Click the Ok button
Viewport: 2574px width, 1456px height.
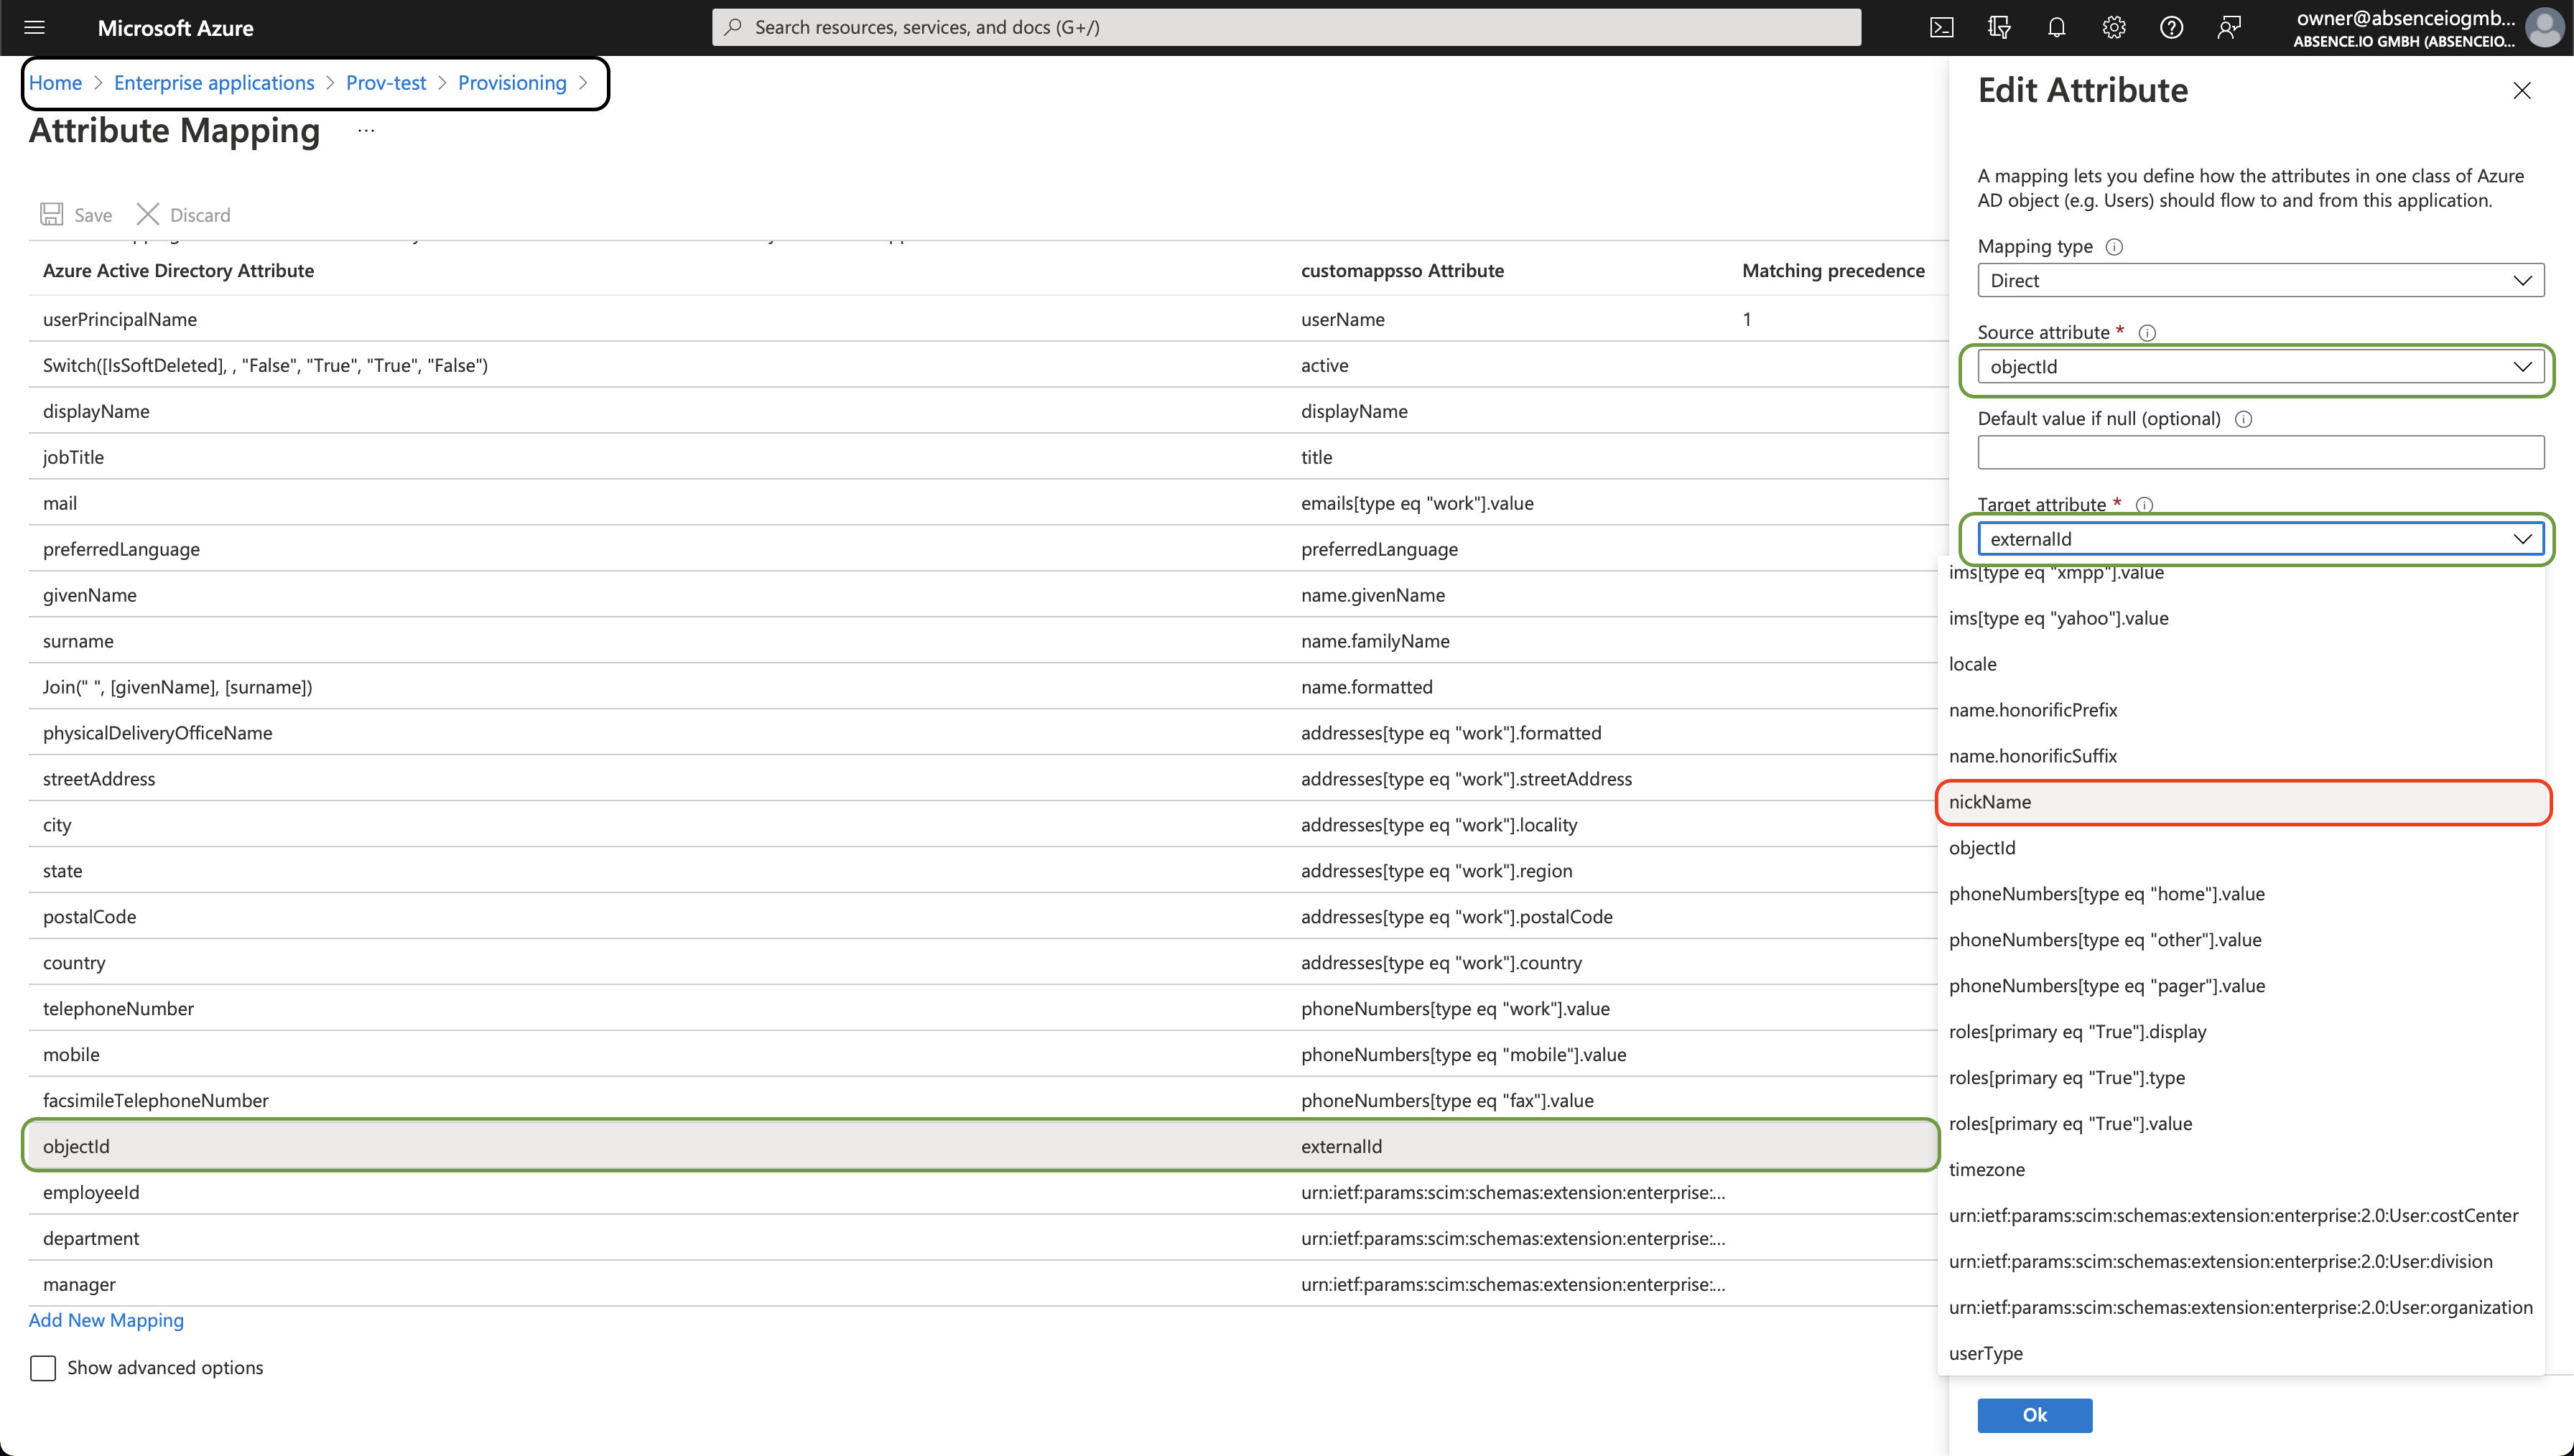point(2034,1414)
